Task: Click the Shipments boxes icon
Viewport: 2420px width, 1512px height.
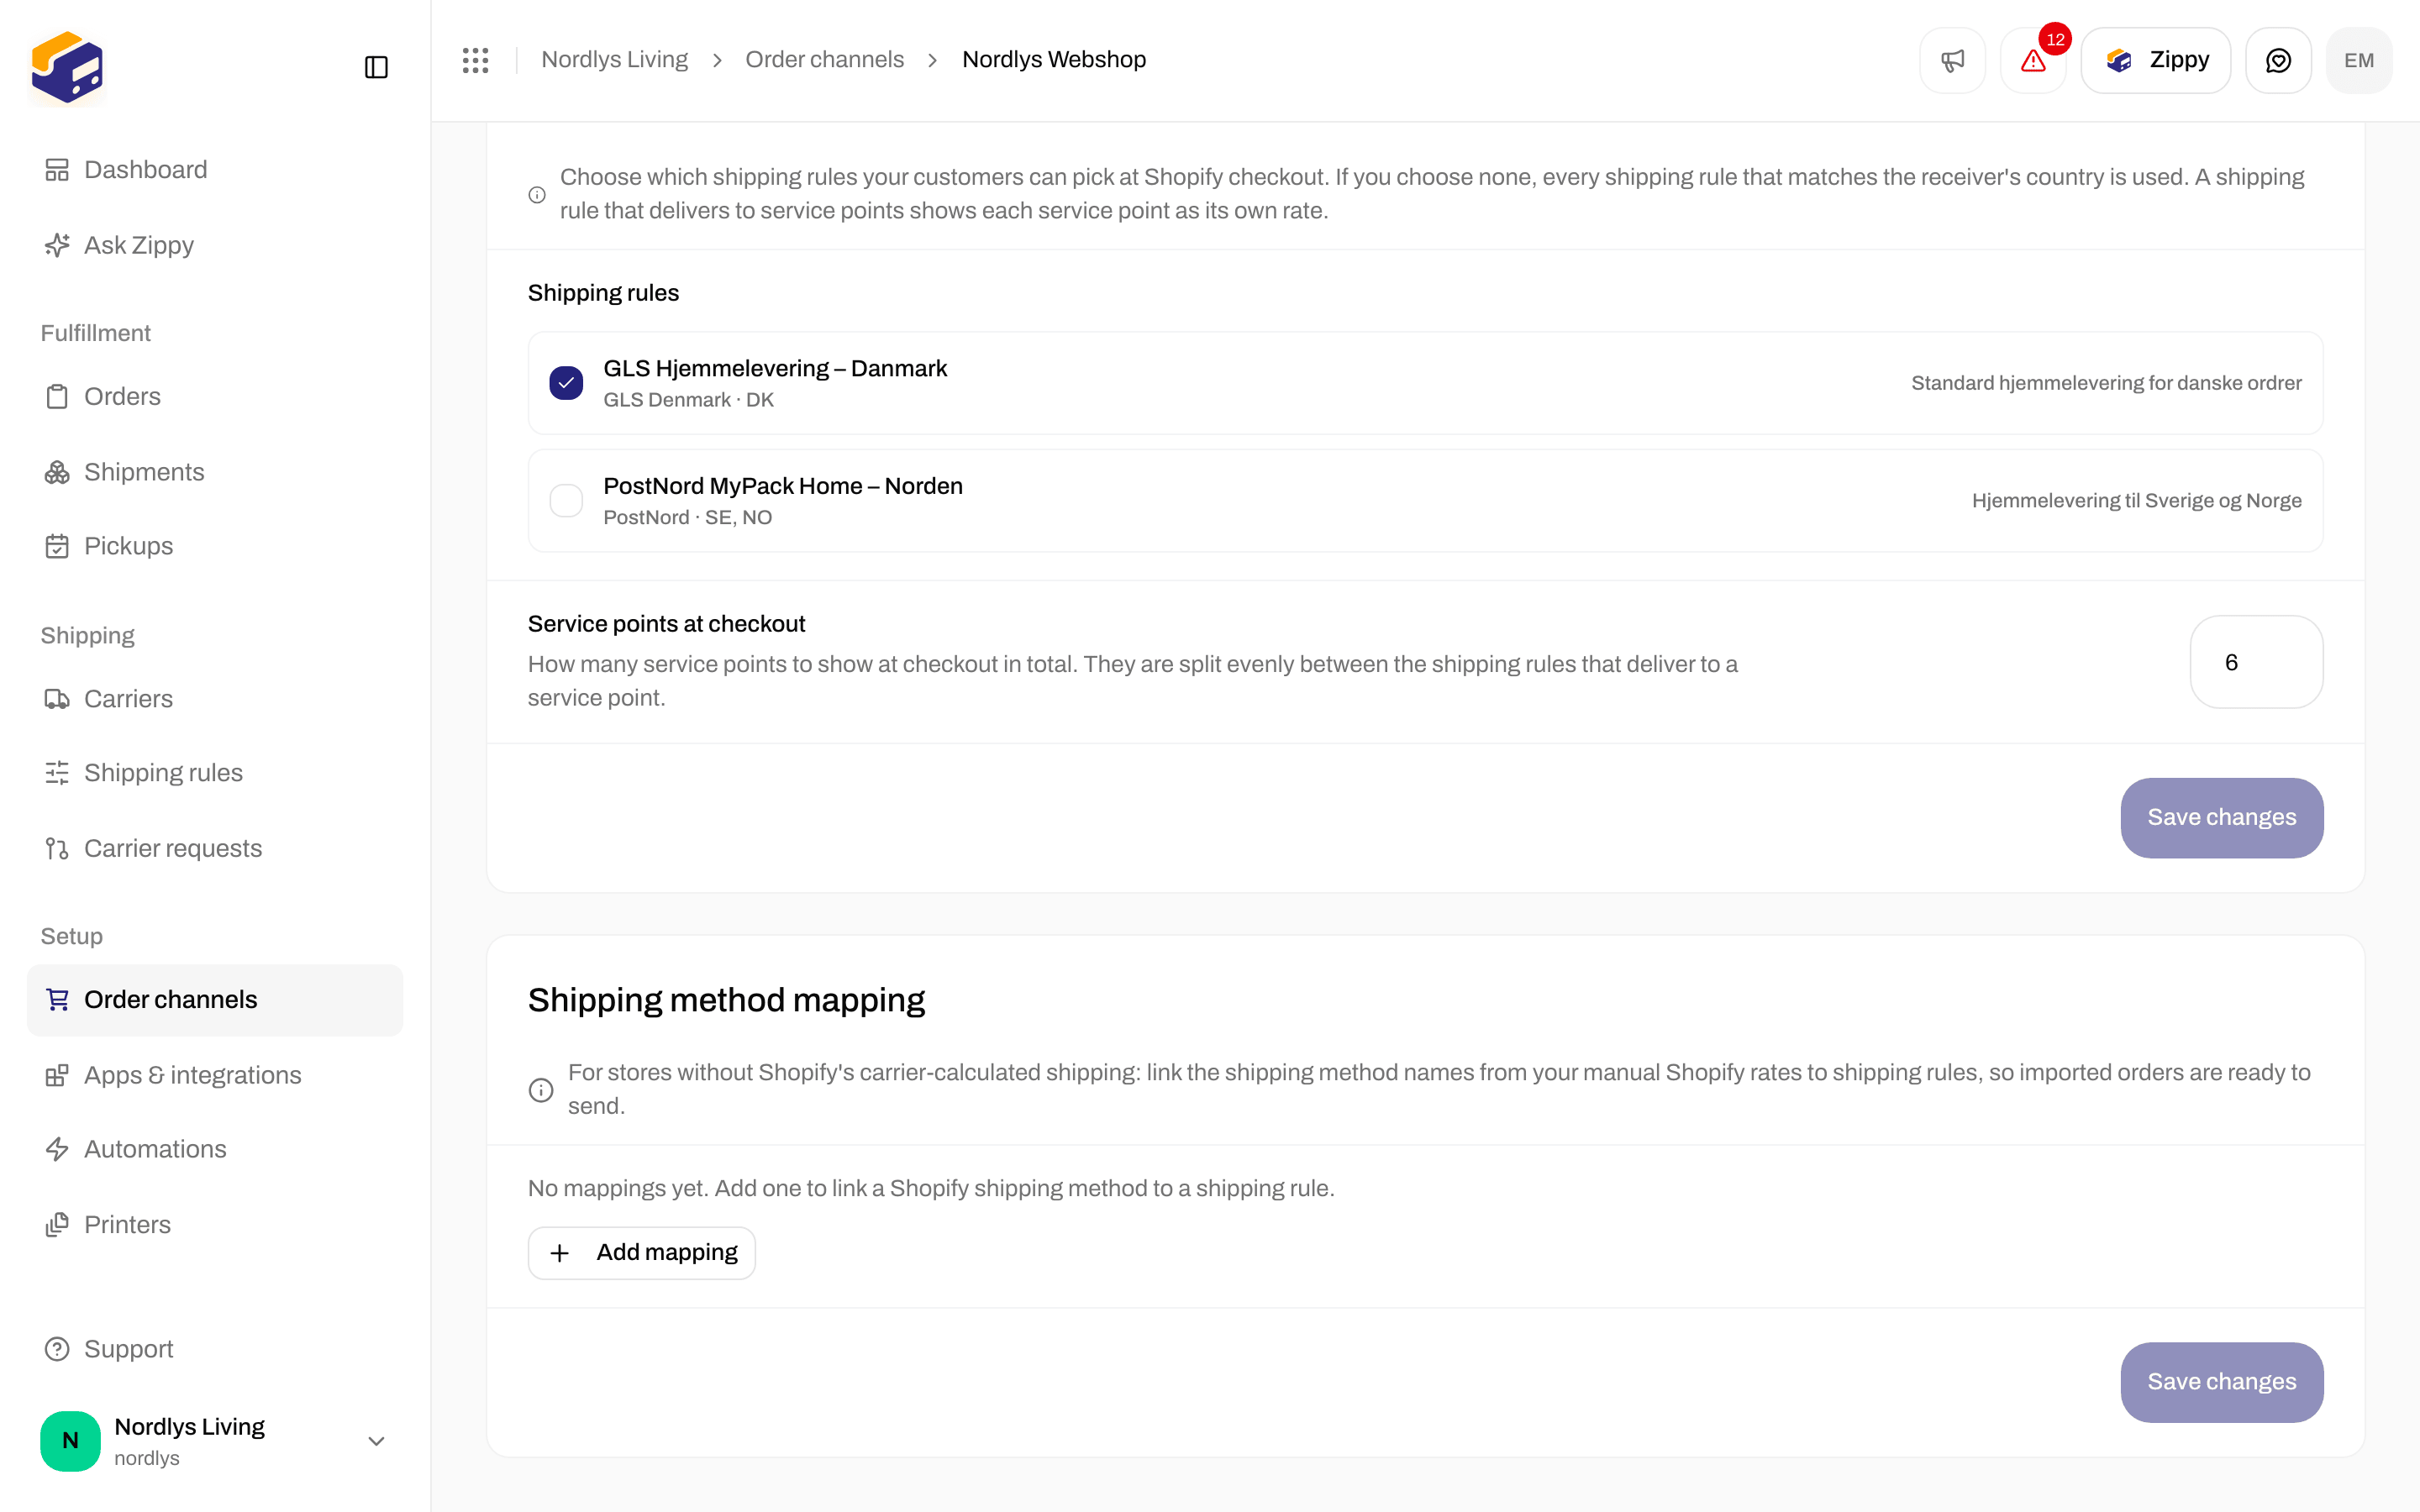Action: point(57,472)
